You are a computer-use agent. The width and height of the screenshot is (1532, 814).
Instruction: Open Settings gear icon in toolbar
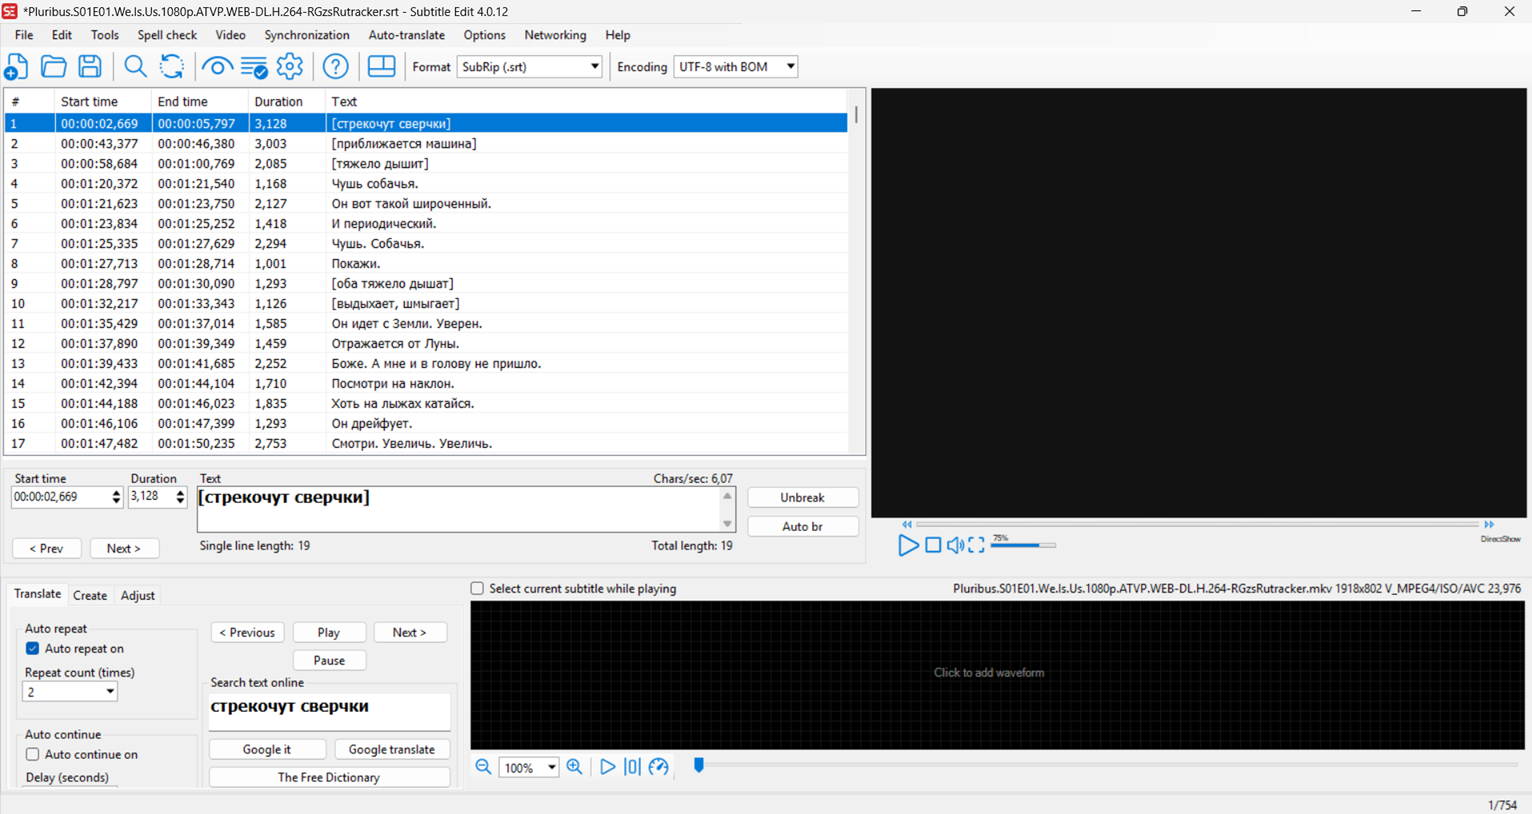(290, 67)
